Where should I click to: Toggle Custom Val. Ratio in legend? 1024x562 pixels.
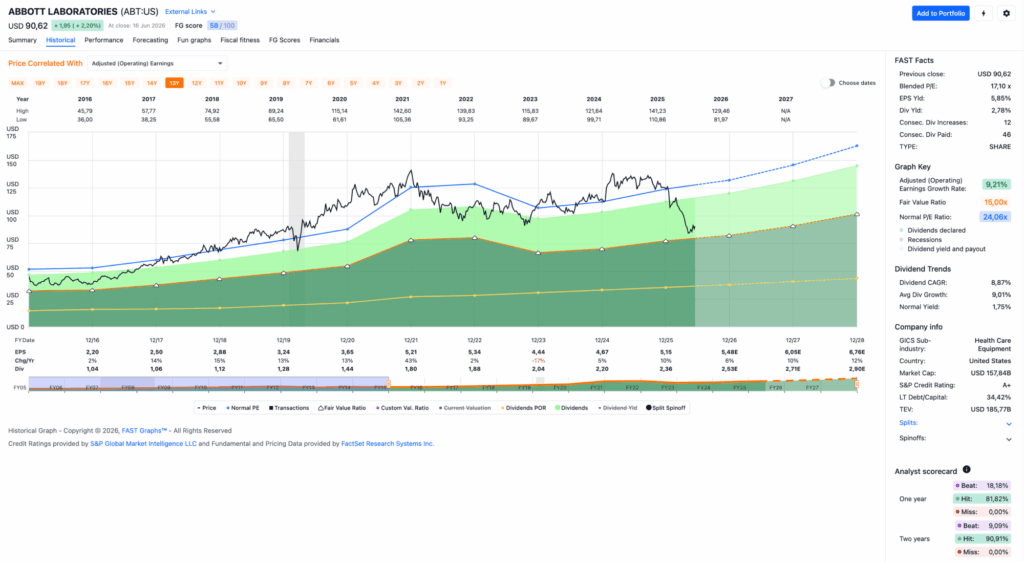click(x=402, y=408)
